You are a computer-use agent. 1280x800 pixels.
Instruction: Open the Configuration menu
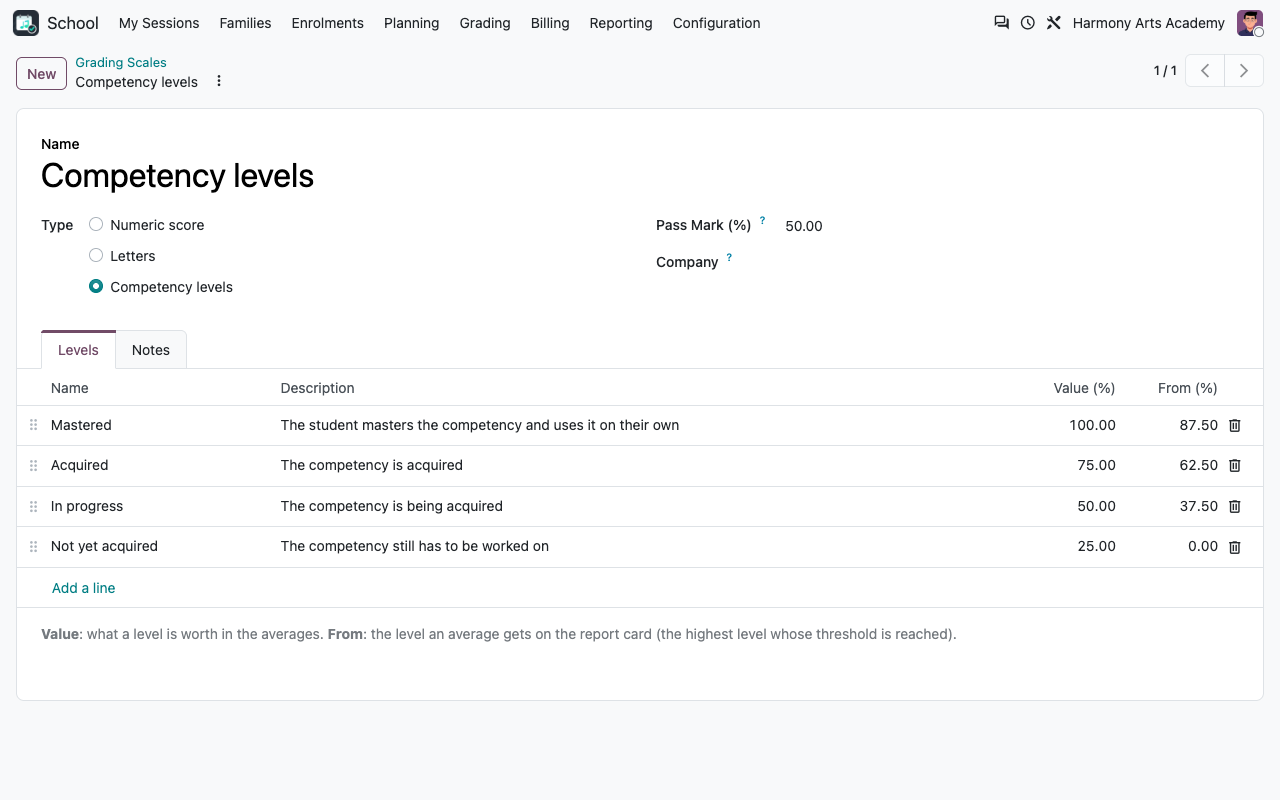716,23
